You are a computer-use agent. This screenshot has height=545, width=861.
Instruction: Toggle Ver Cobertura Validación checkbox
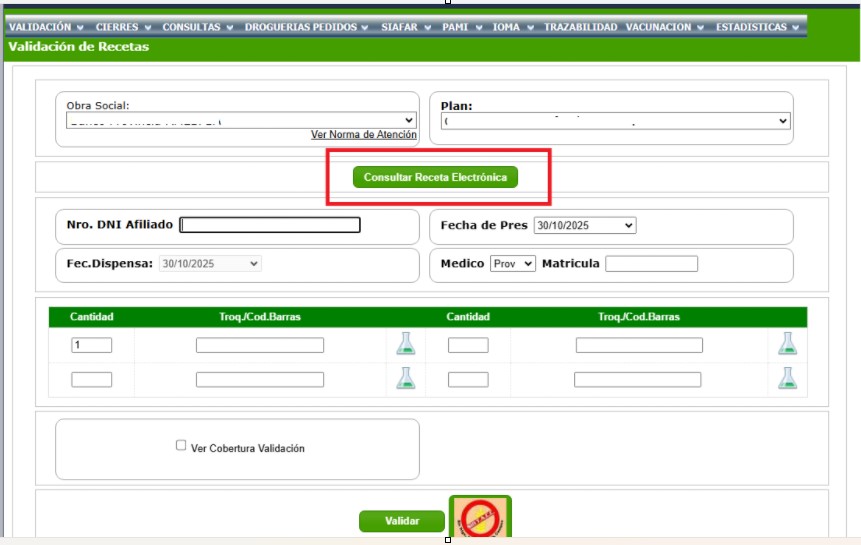181,445
